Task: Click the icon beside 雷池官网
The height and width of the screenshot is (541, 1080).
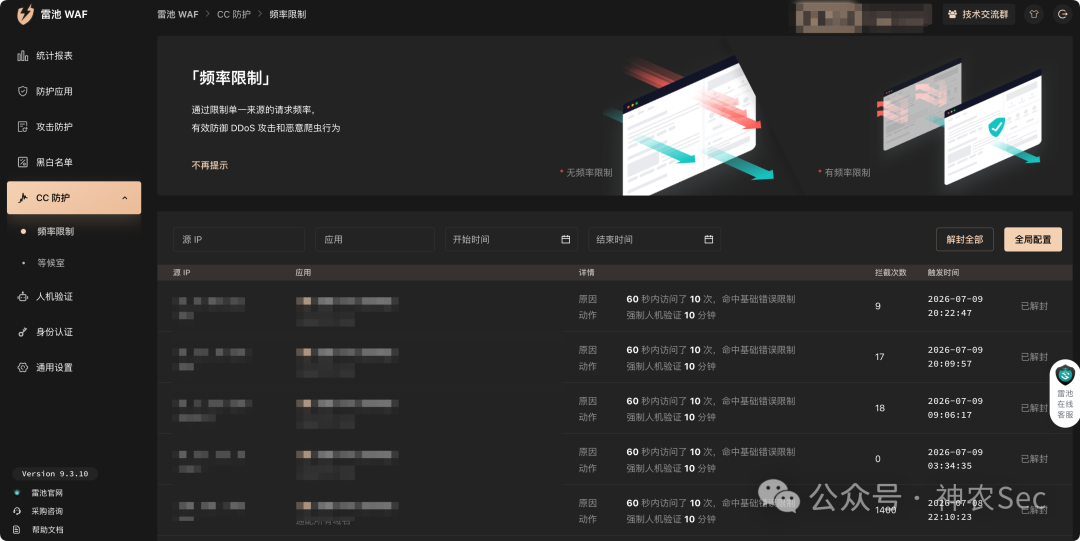Action: point(17,493)
